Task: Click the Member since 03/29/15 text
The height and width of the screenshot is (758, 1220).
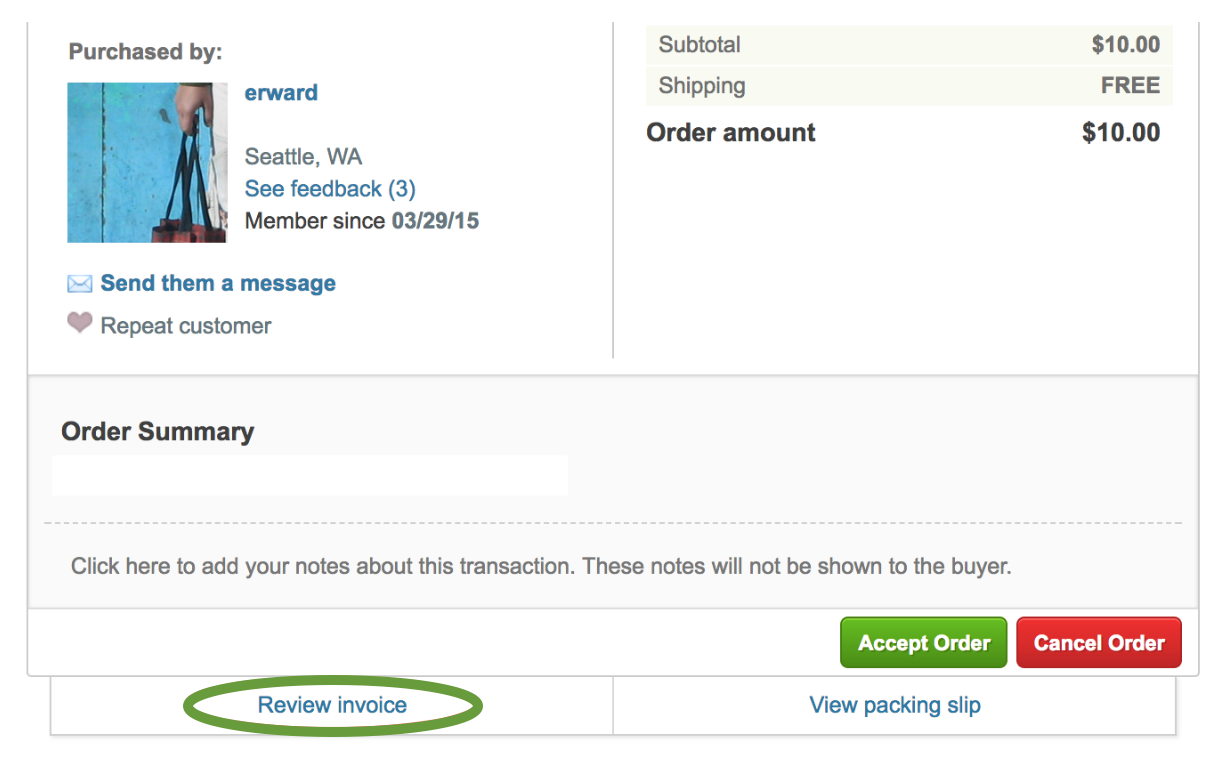Action: 362,221
